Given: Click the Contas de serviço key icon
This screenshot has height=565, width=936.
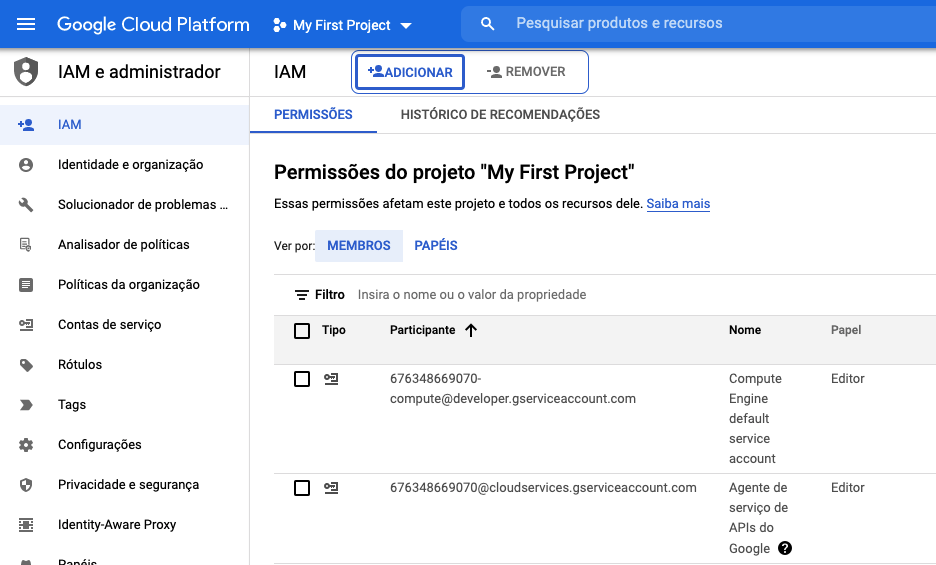Looking at the screenshot, I should (x=26, y=325).
